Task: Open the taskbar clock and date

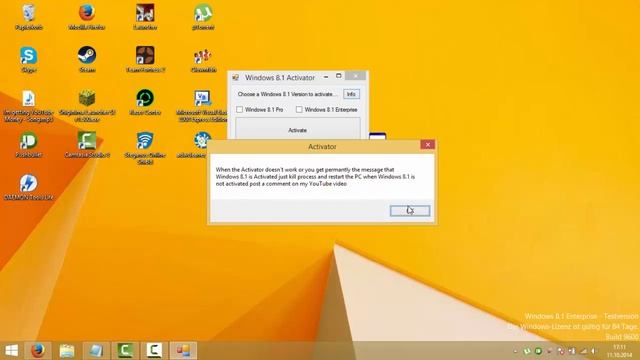Action: 619,351
